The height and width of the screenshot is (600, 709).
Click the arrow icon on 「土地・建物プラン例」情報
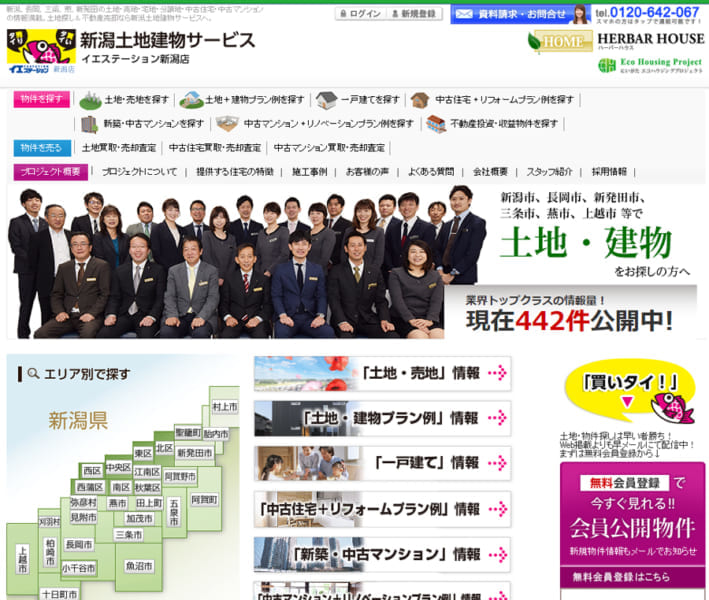point(497,418)
